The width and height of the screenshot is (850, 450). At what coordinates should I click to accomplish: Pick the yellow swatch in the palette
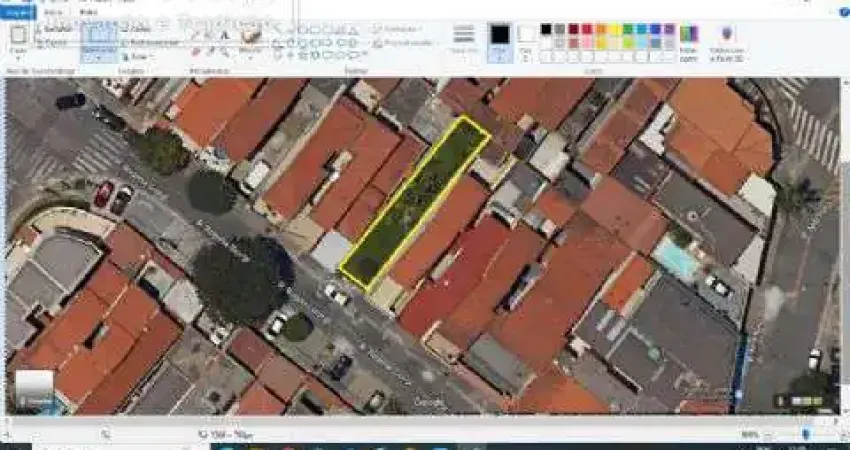(614, 30)
